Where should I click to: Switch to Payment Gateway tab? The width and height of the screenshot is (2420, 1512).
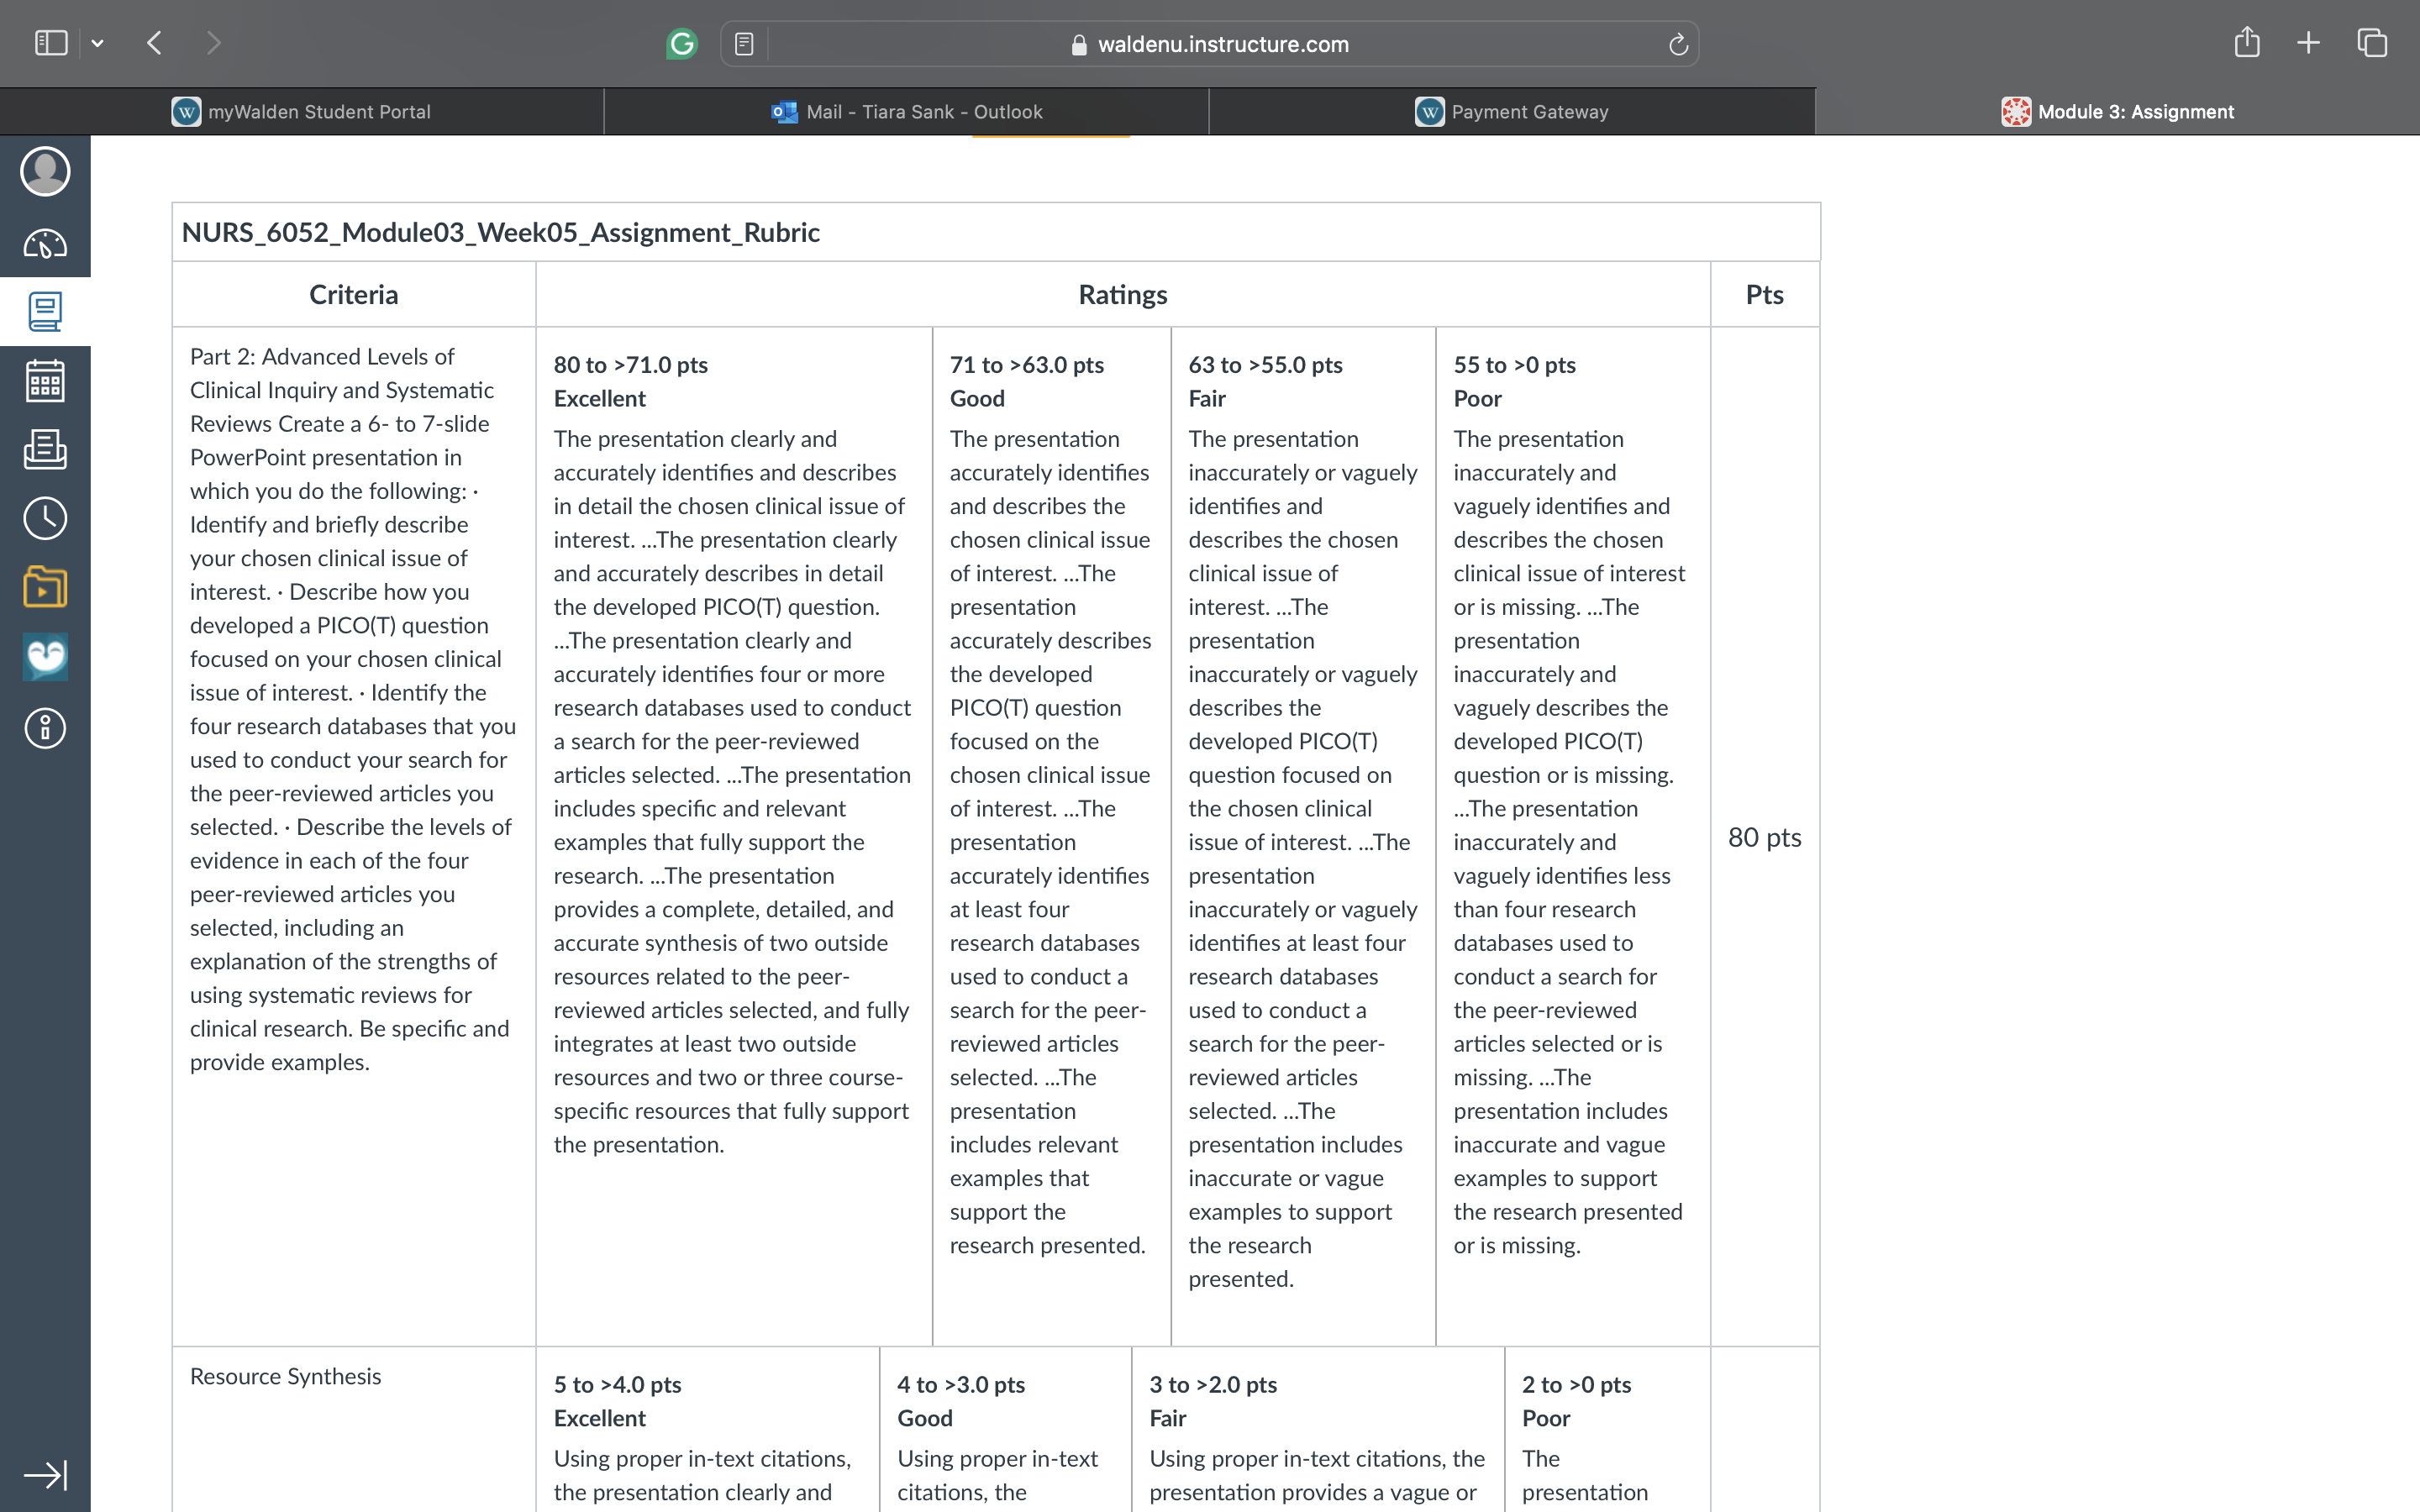coord(1512,112)
